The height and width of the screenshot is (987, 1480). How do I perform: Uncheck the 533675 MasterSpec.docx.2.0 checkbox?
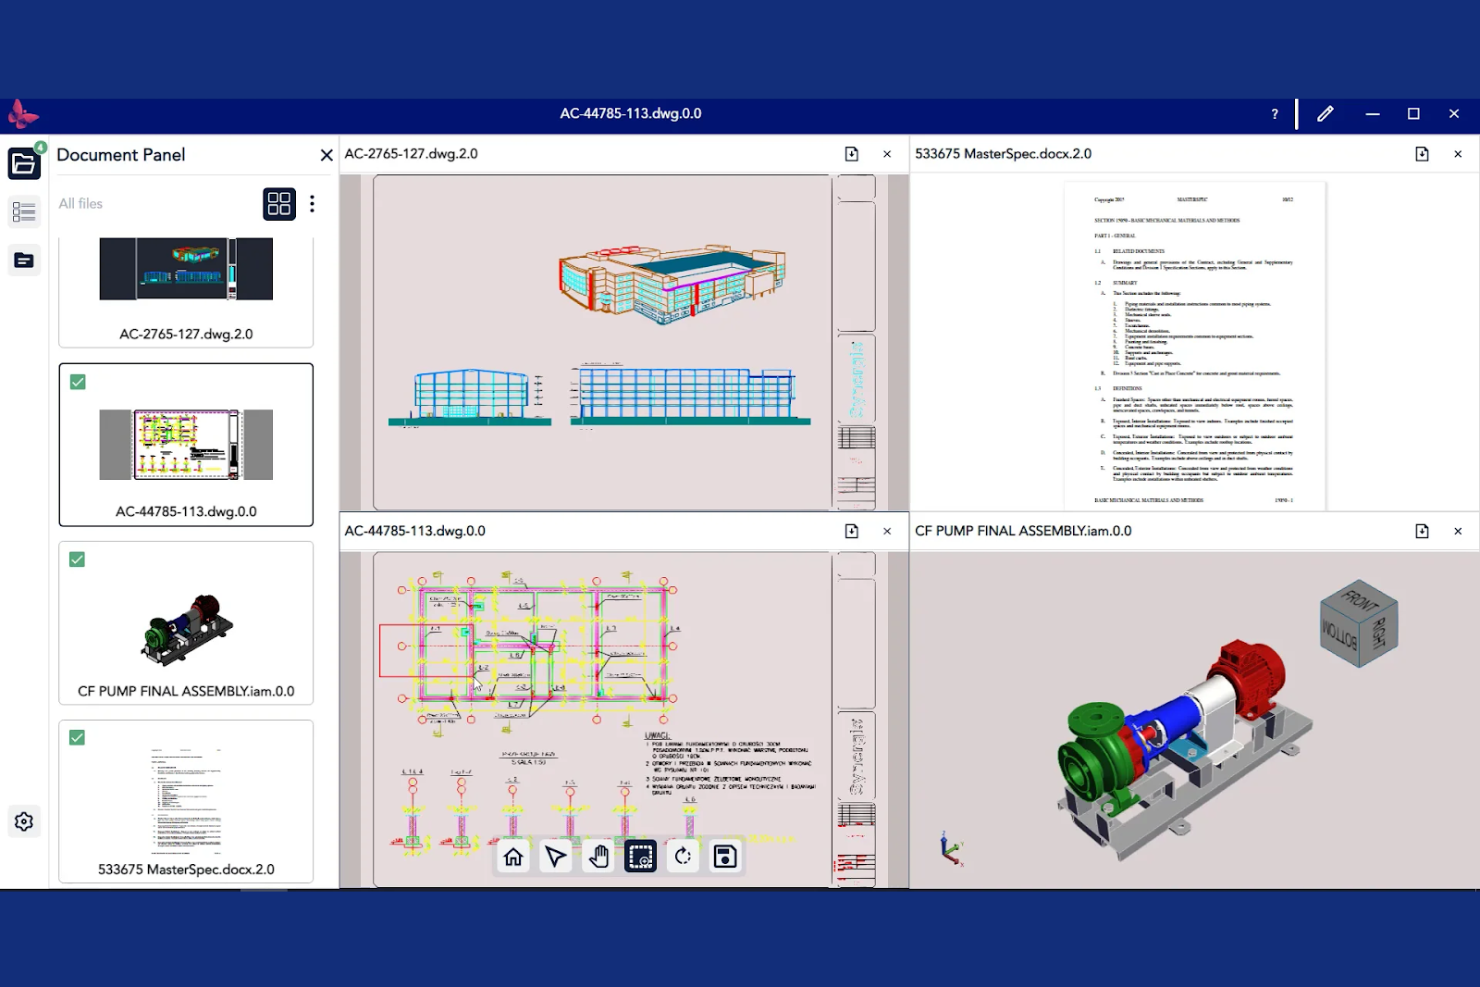click(x=77, y=738)
